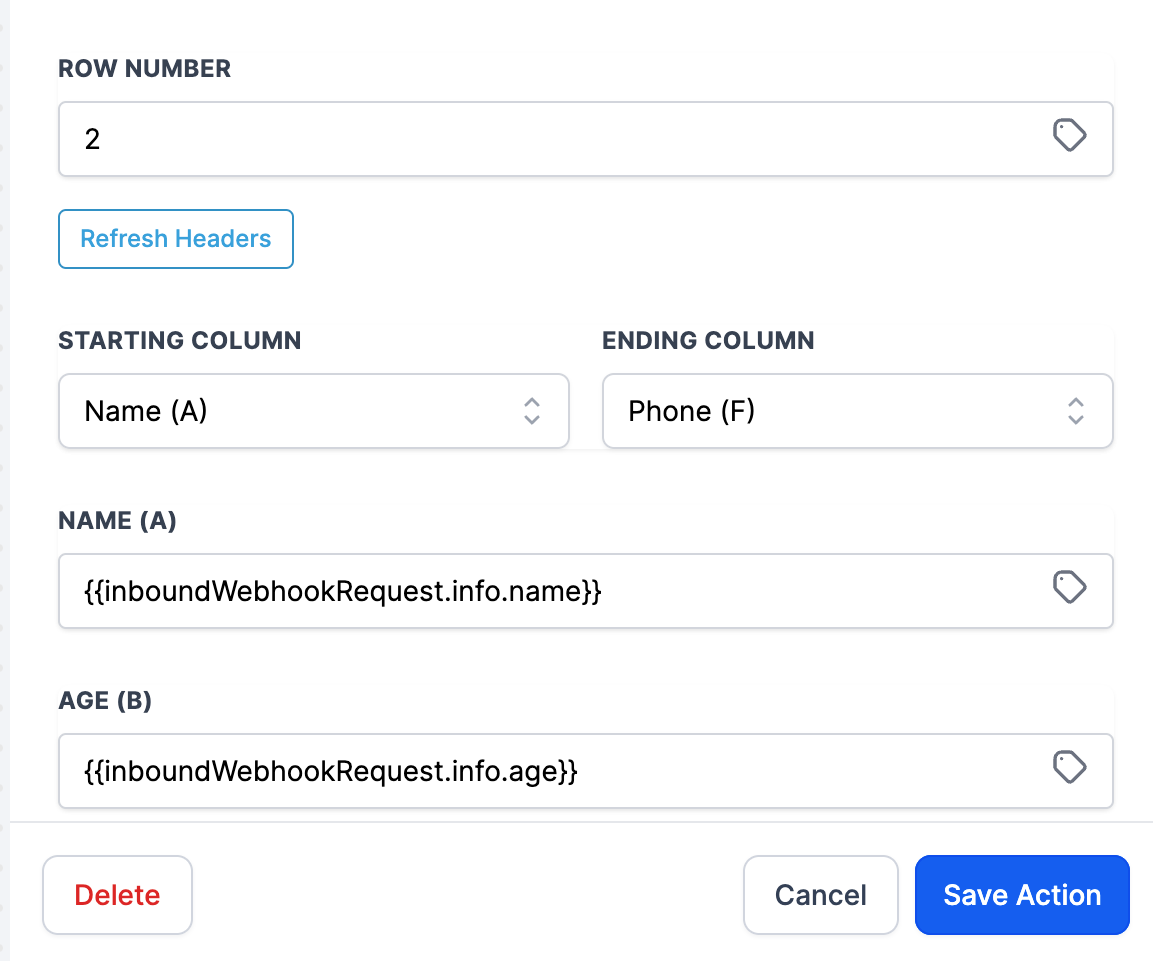This screenshot has width=1153, height=961.
Task: Save the action with Save Action
Action: tap(1022, 895)
